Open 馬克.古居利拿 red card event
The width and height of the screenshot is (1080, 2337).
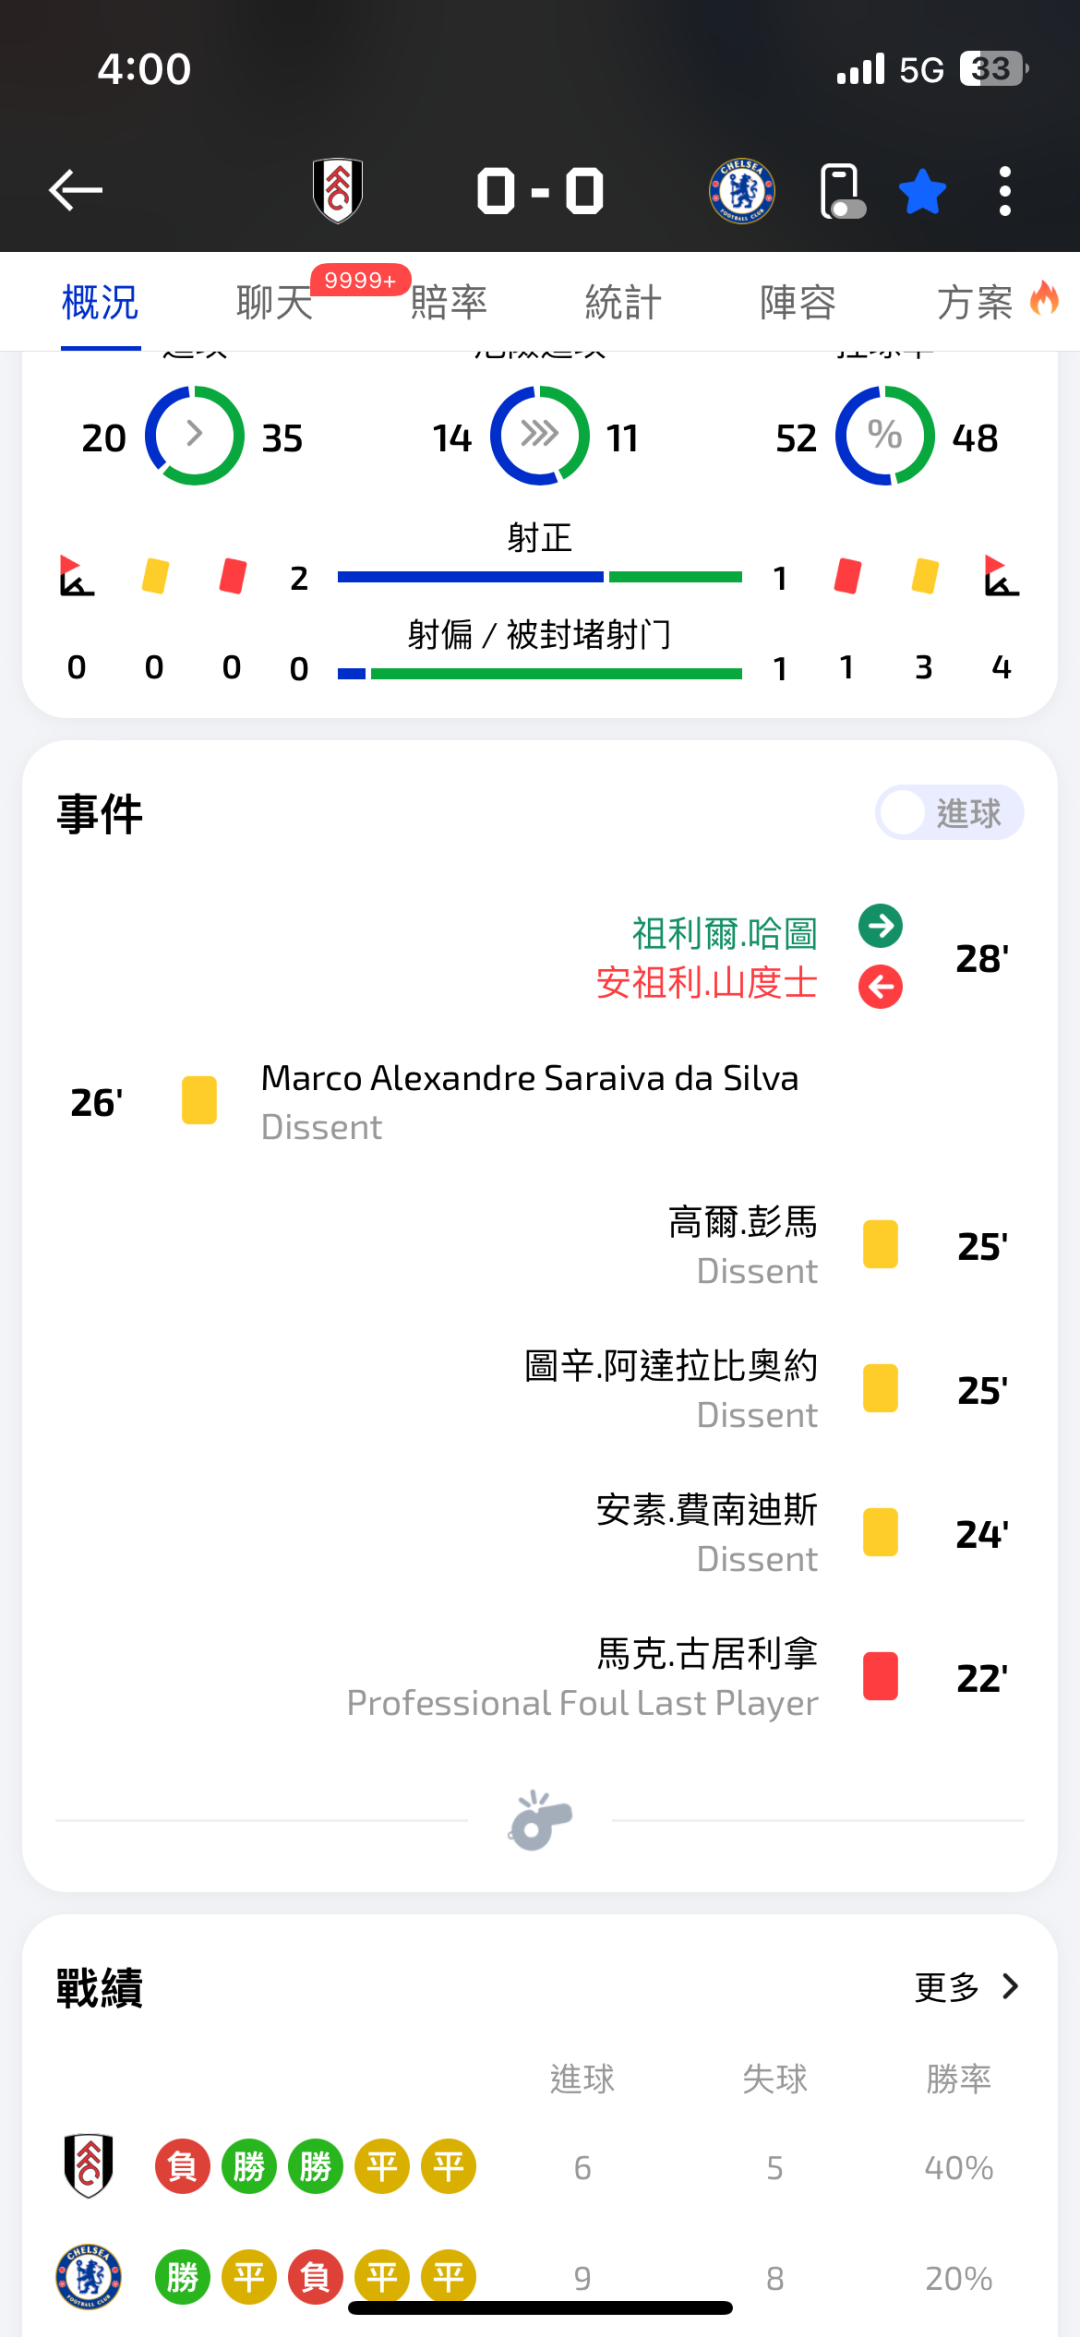click(x=707, y=1654)
